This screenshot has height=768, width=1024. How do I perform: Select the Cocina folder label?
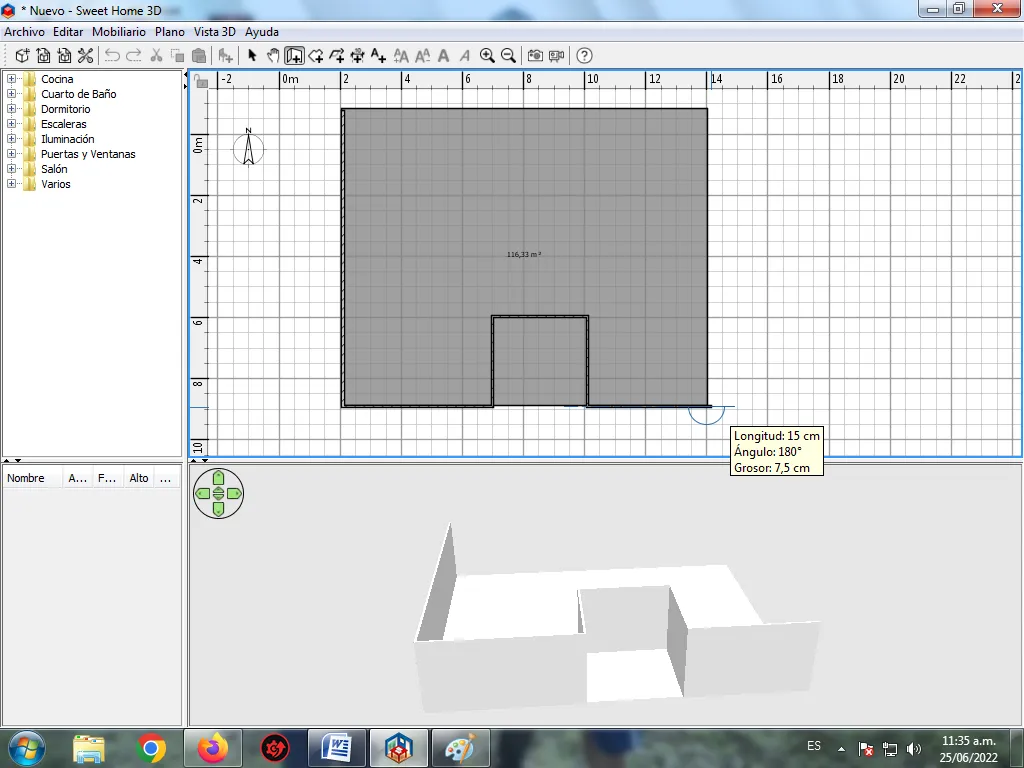point(57,79)
